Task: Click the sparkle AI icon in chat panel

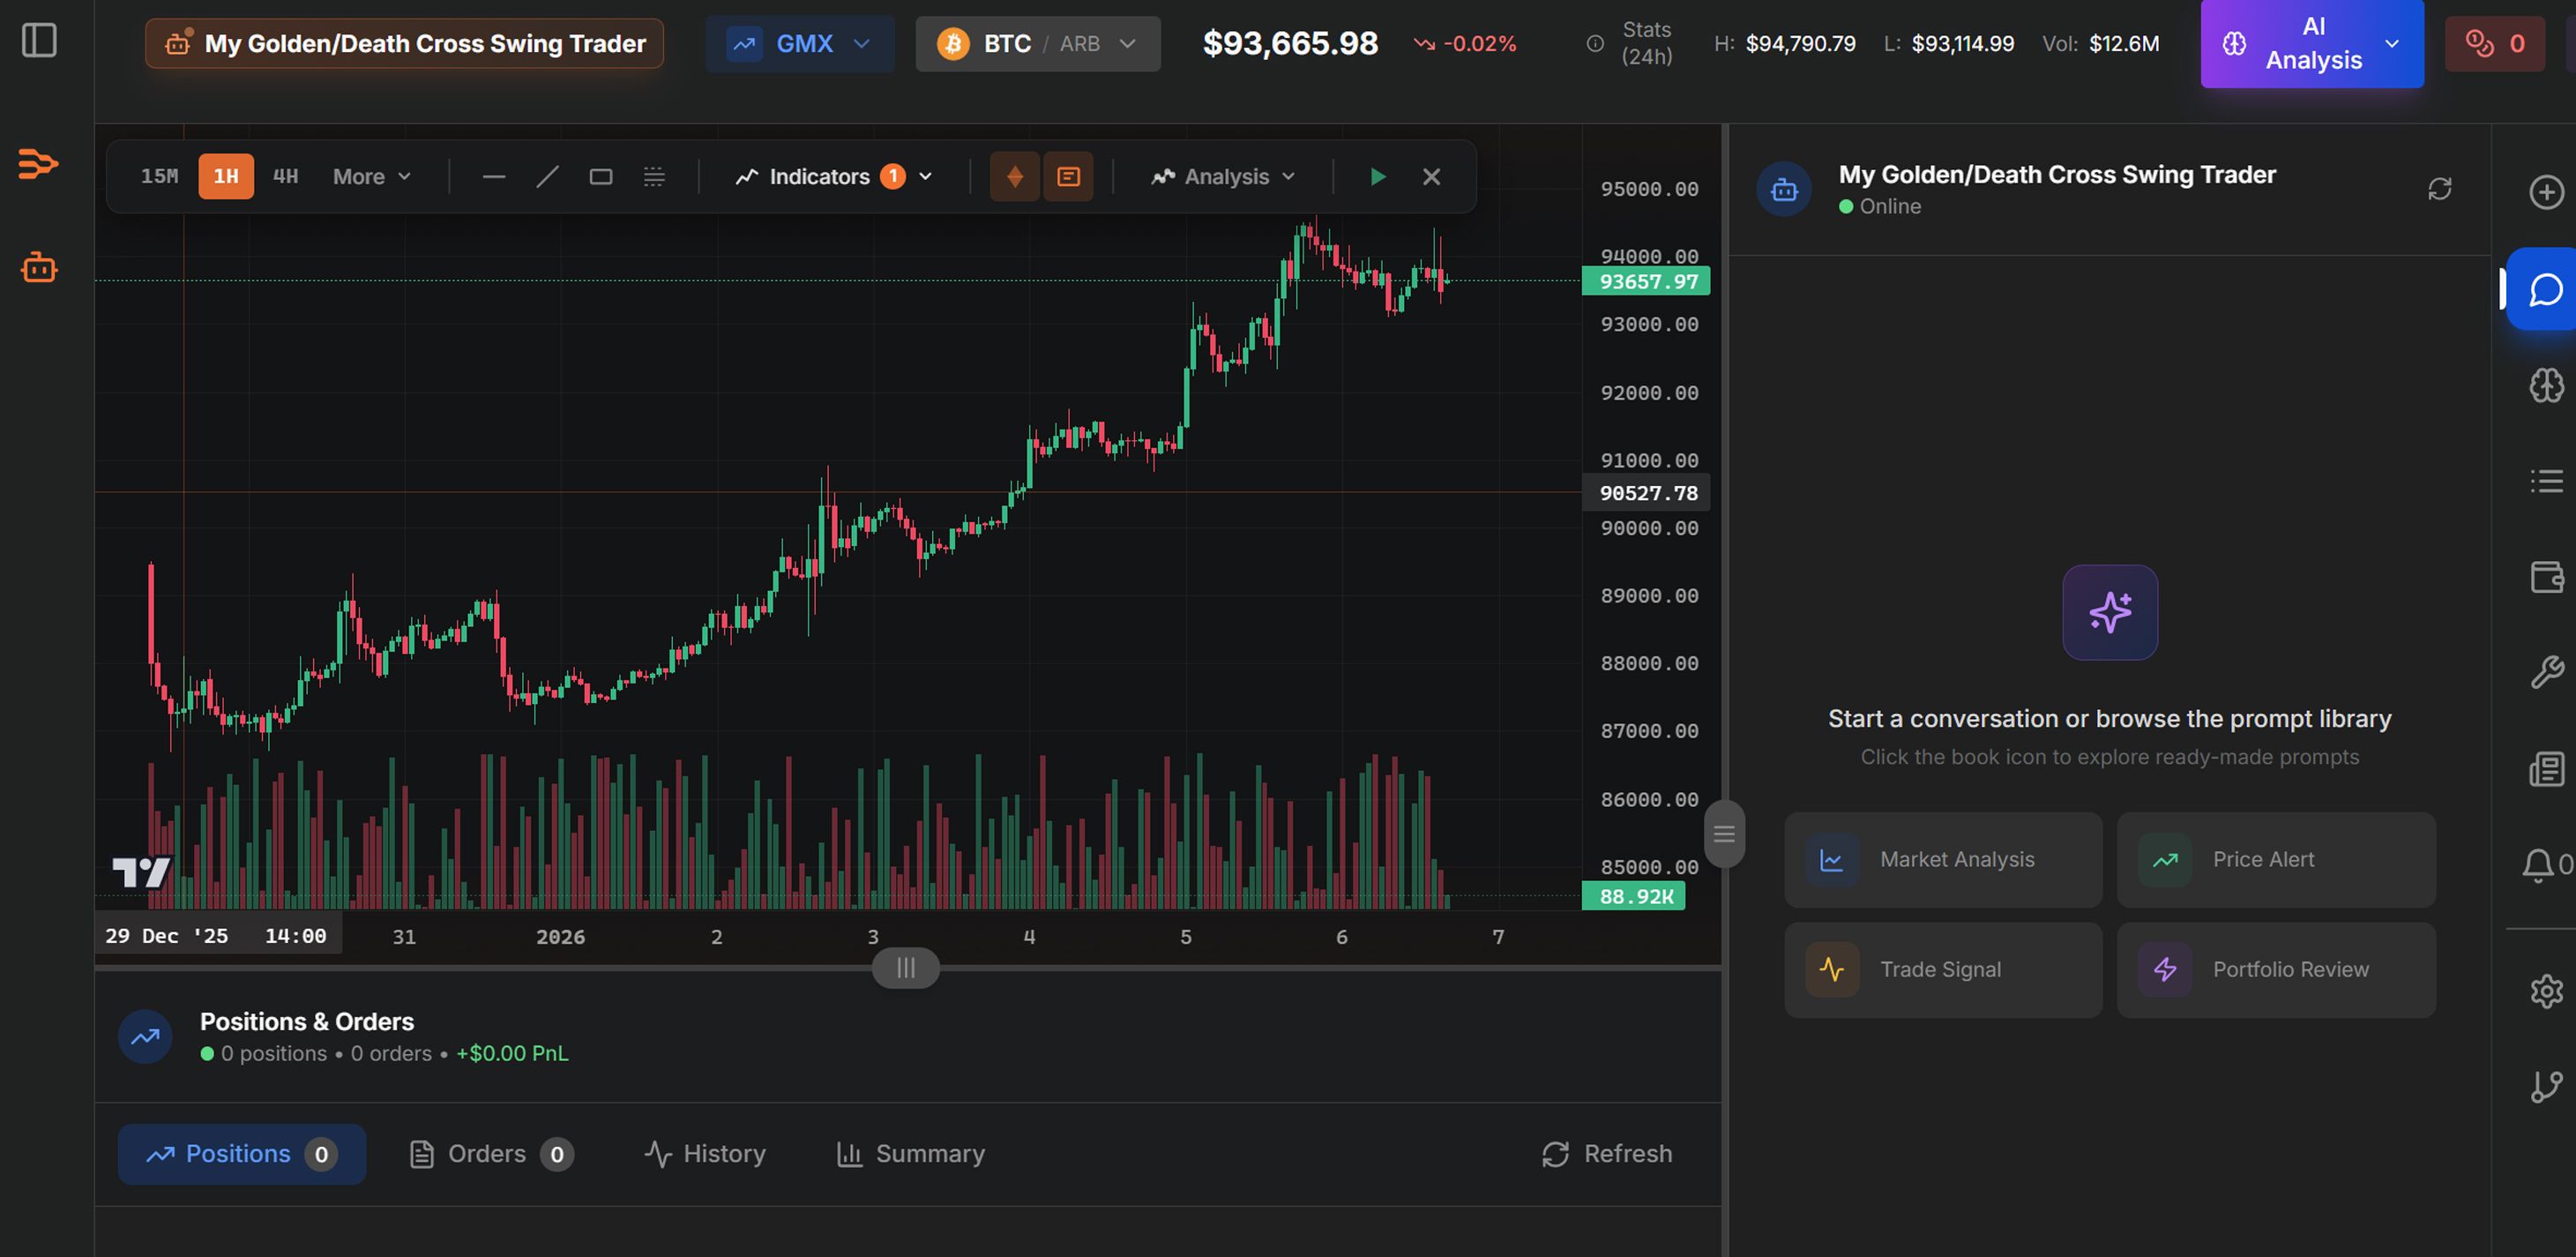Action: [x=2110, y=612]
